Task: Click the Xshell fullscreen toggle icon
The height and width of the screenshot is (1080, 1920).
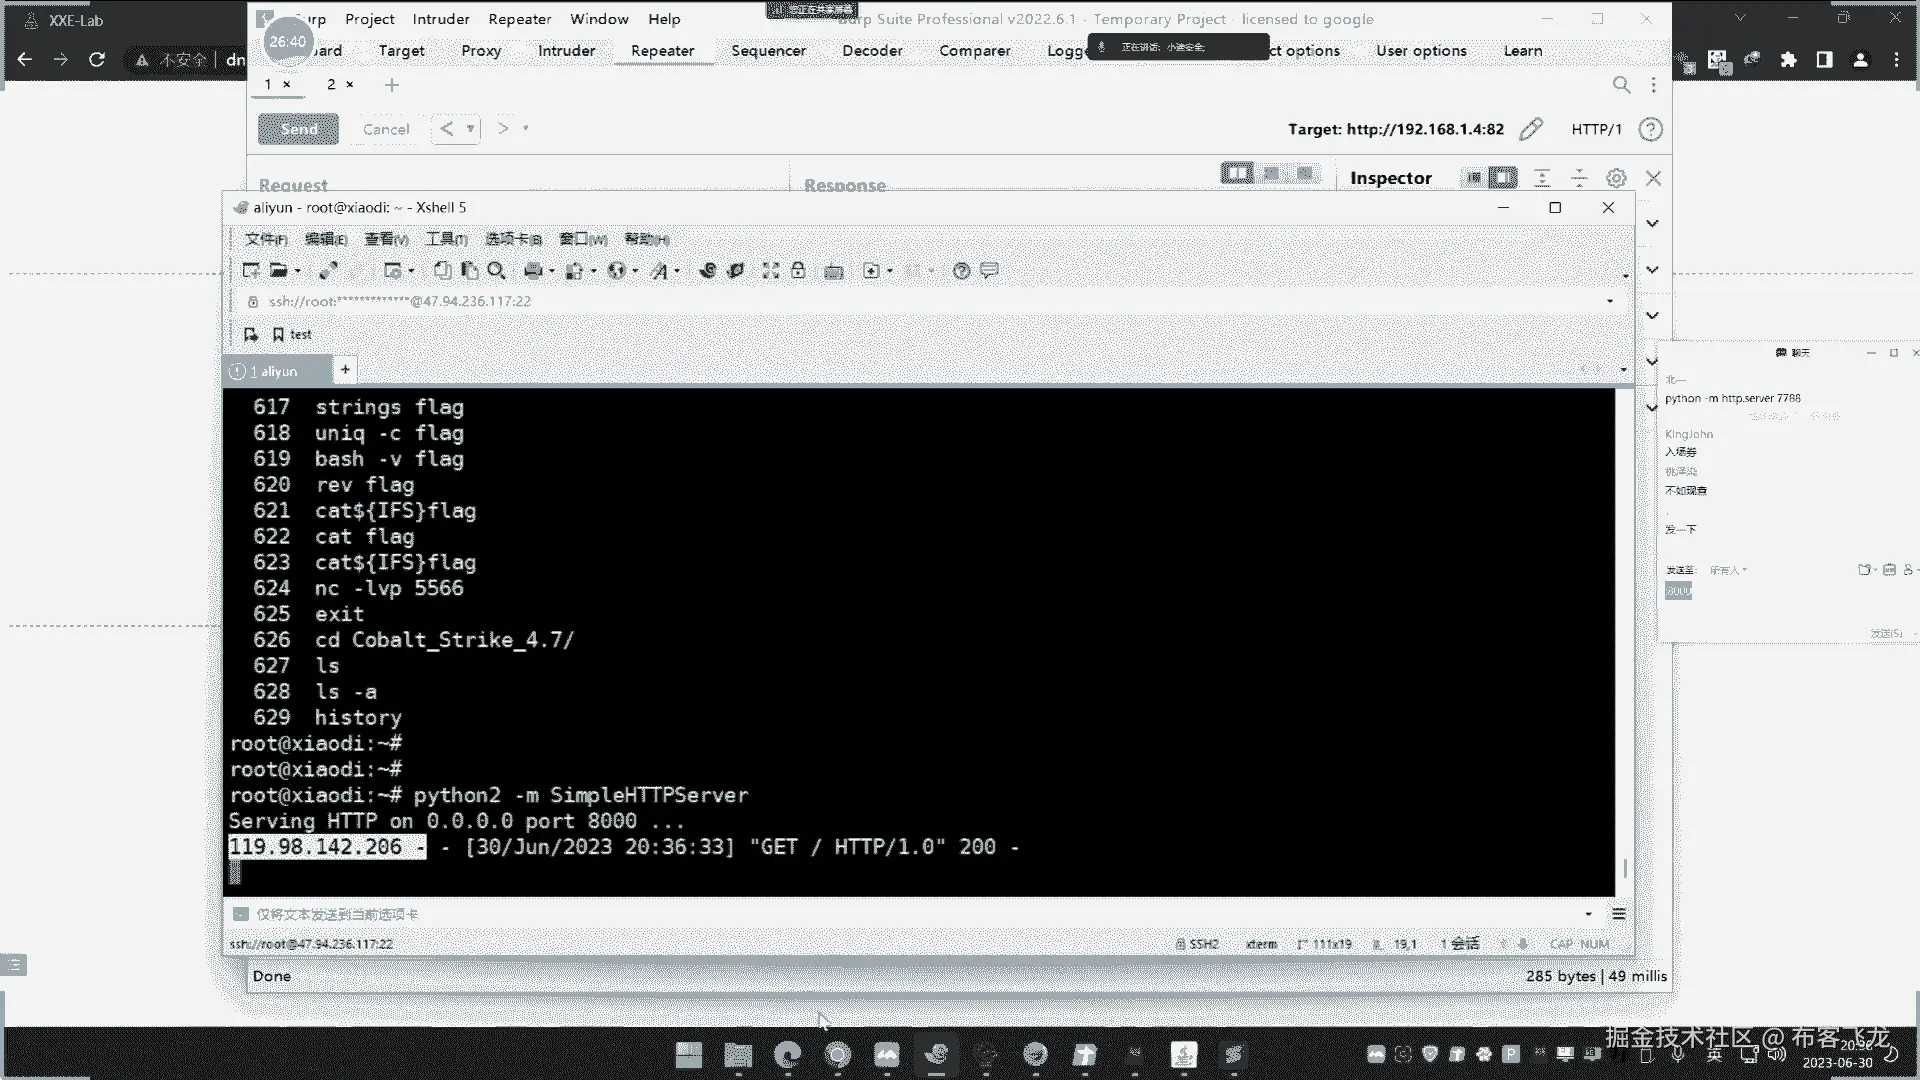Action: [770, 271]
